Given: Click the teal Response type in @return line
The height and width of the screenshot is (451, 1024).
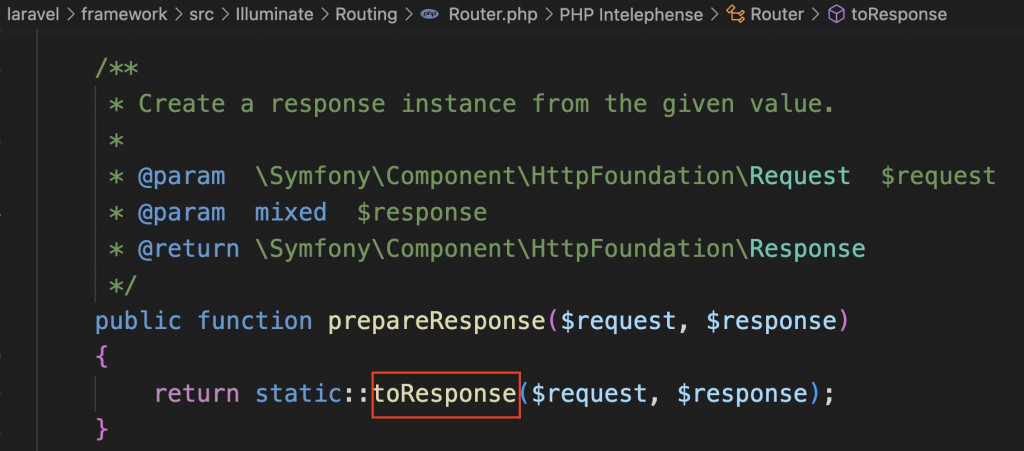Looking at the screenshot, I should [x=807, y=249].
